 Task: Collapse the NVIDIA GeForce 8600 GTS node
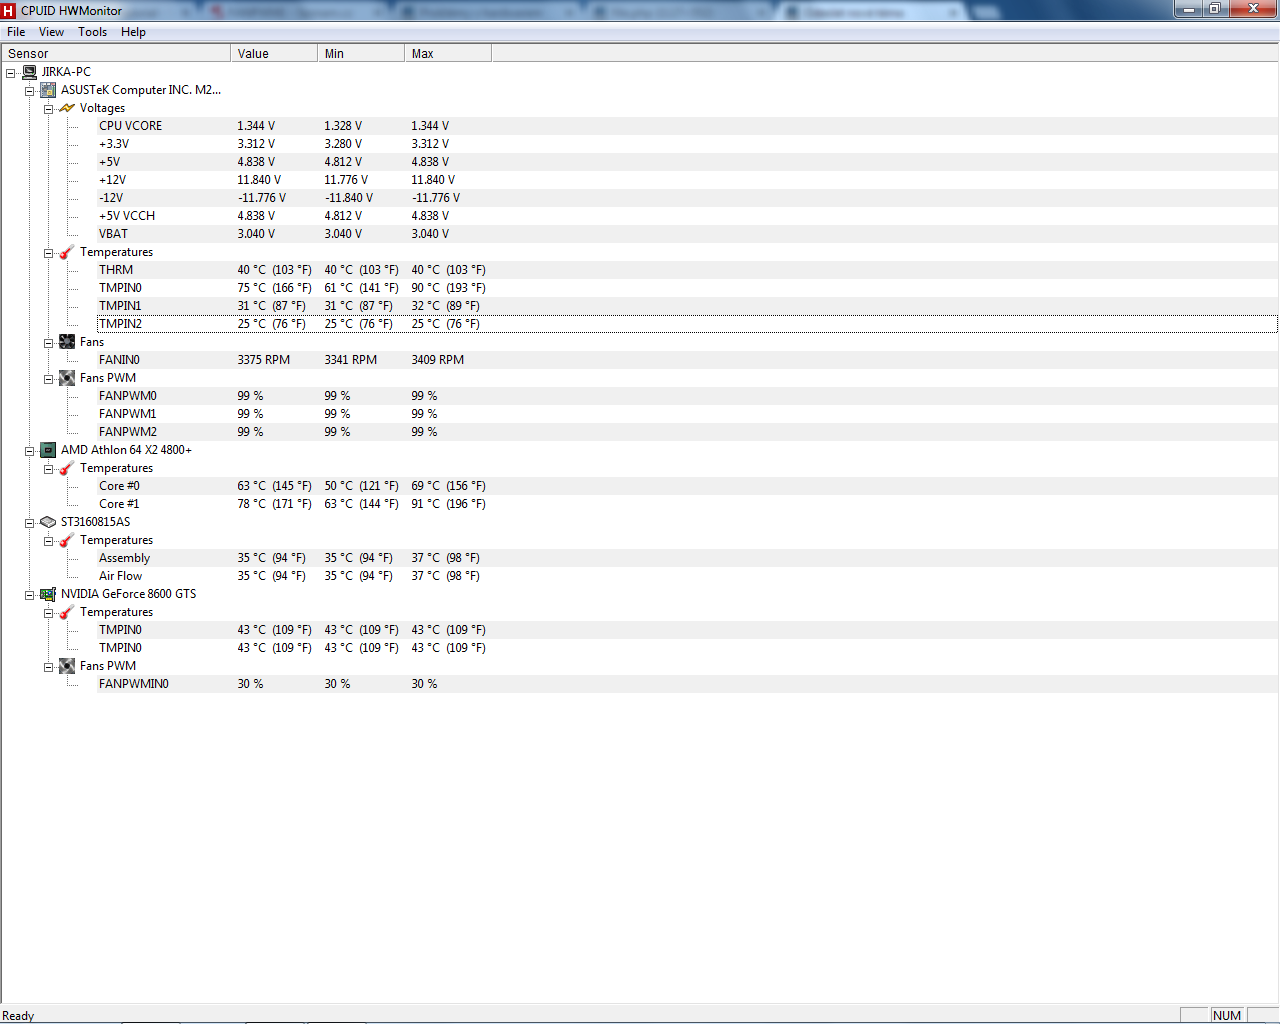[x=30, y=595]
